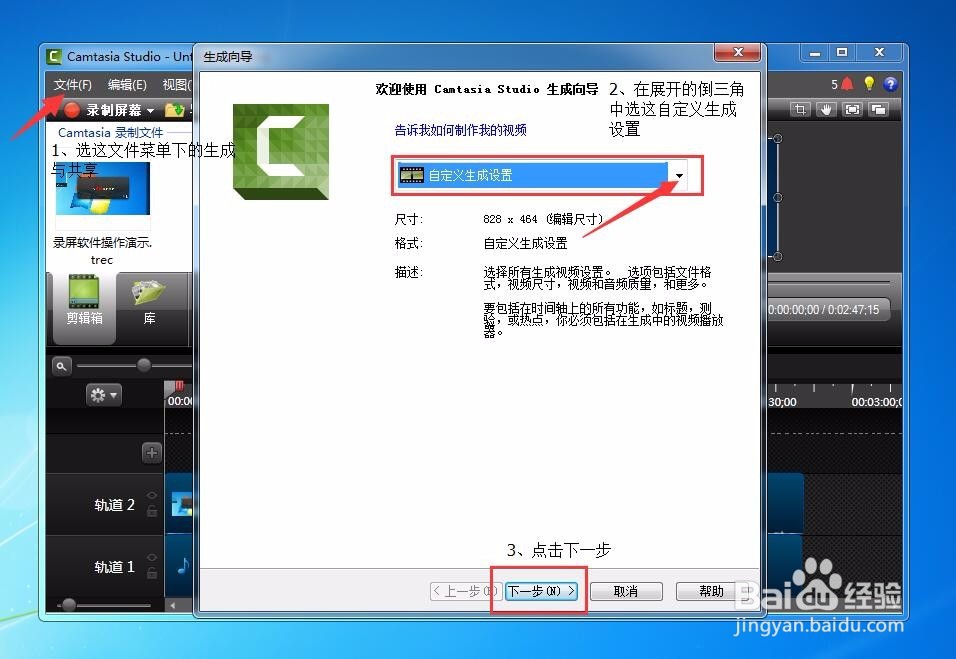Click the audio note clip on 轨道 1
The height and width of the screenshot is (659, 956).
coord(179,566)
